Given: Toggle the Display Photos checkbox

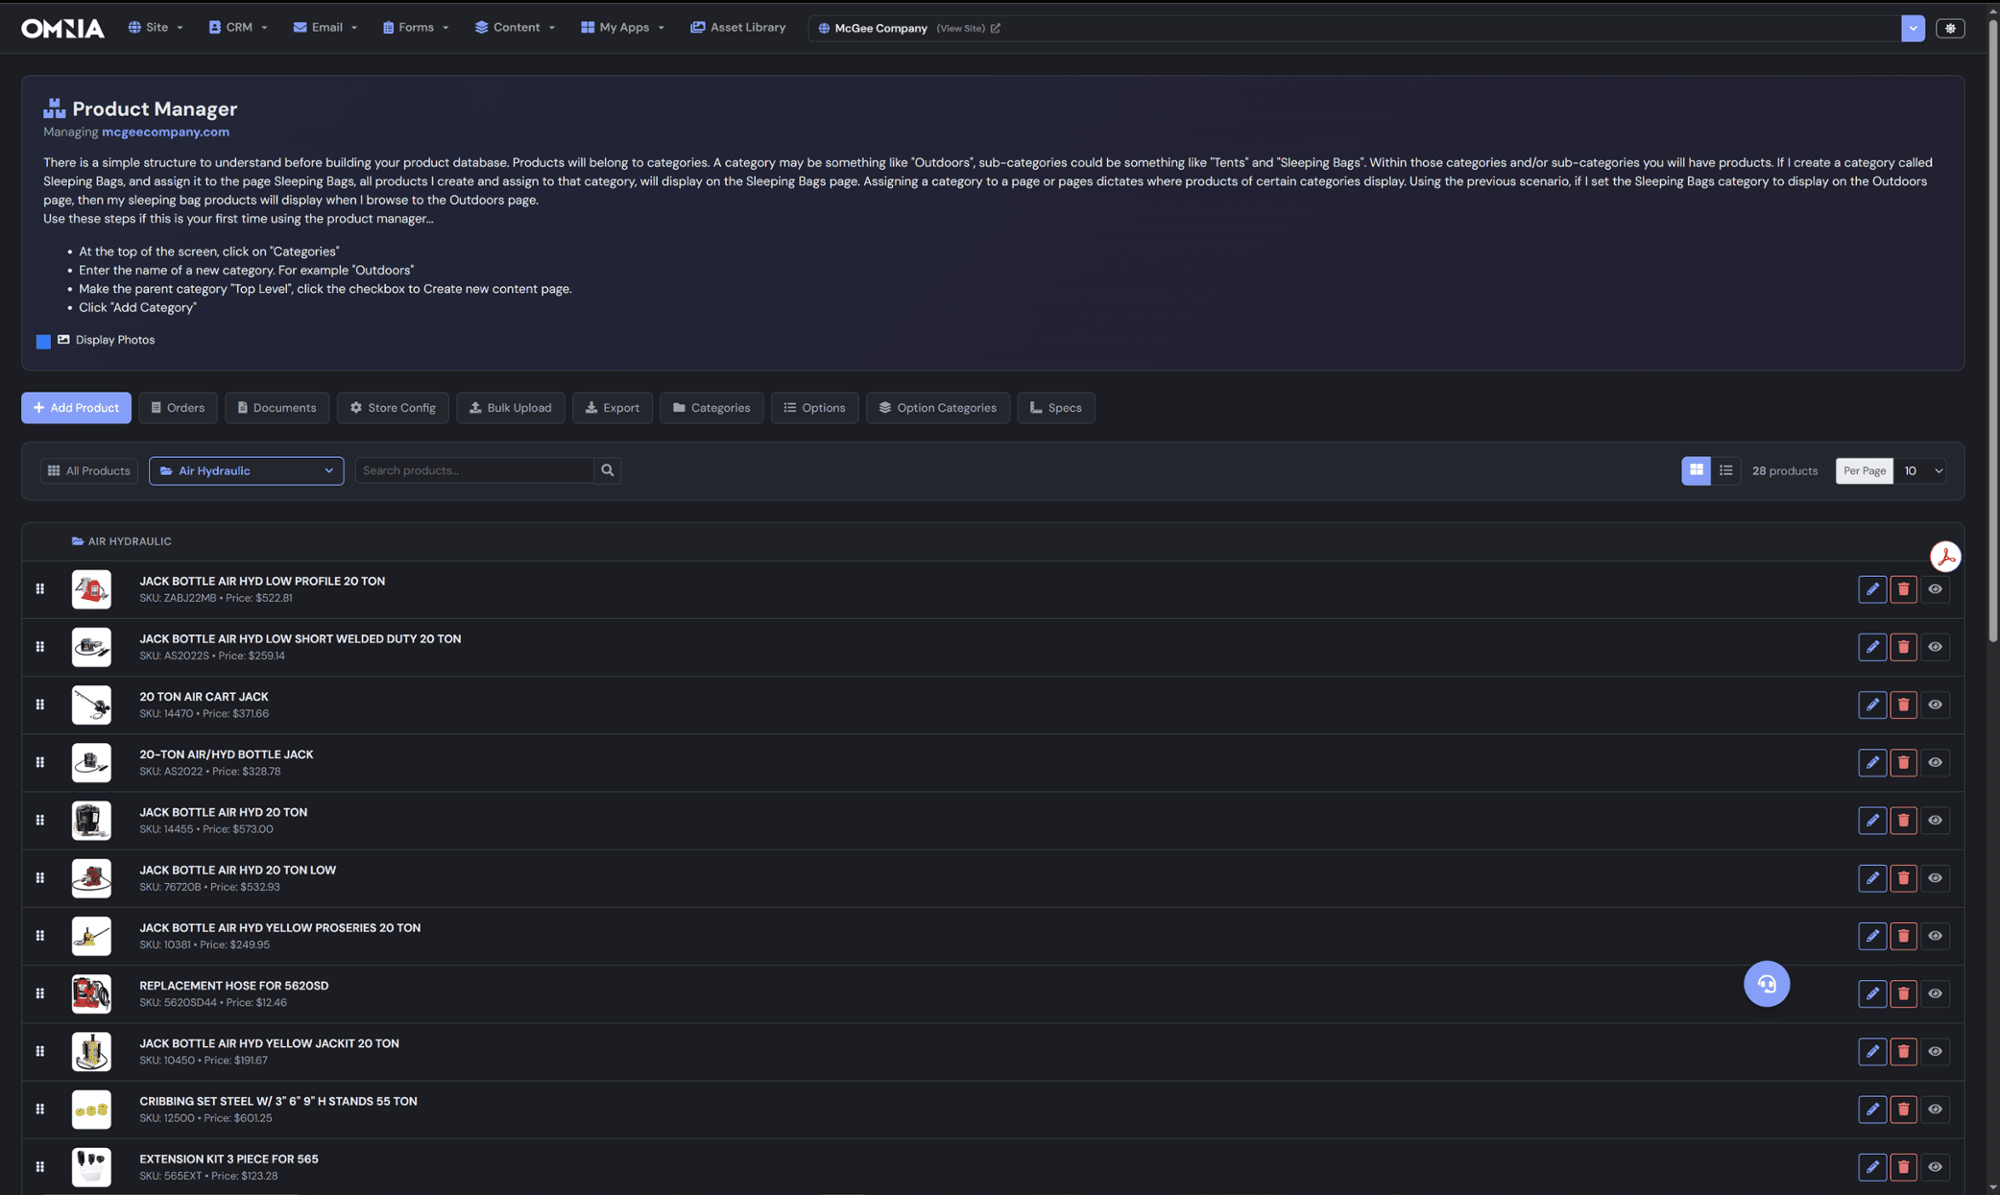Looking at the screenshot, I should tap(44, 342).
